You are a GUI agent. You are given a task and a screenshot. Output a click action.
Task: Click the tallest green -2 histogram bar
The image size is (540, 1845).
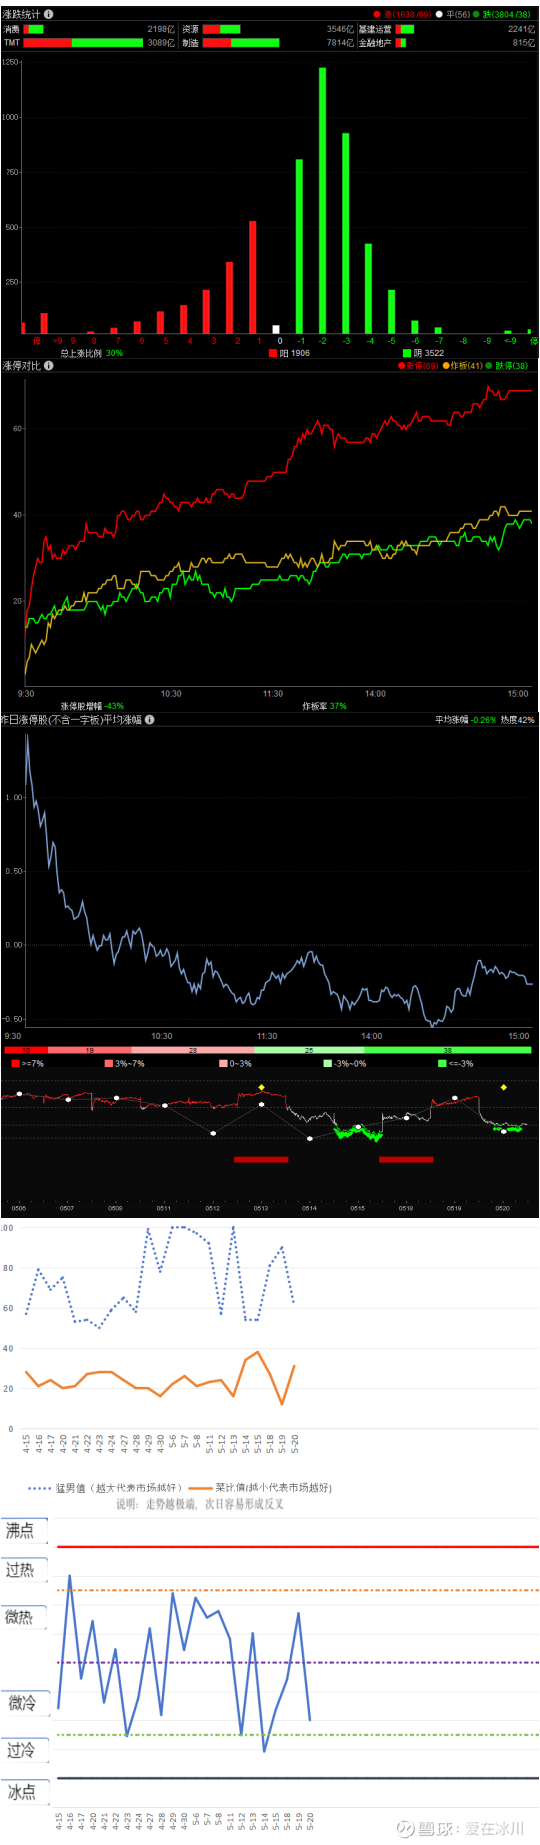[x=322, y=200]
